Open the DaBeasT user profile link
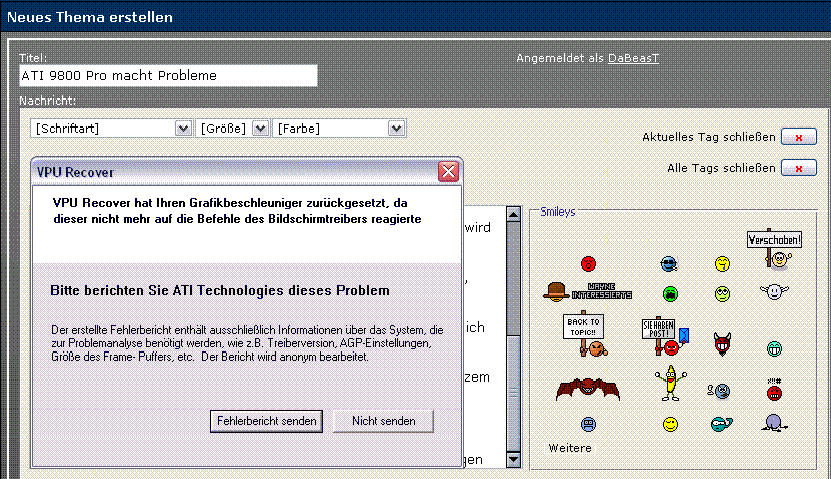The width and height of the screenshot is (831, 479). tap(633, 58)
